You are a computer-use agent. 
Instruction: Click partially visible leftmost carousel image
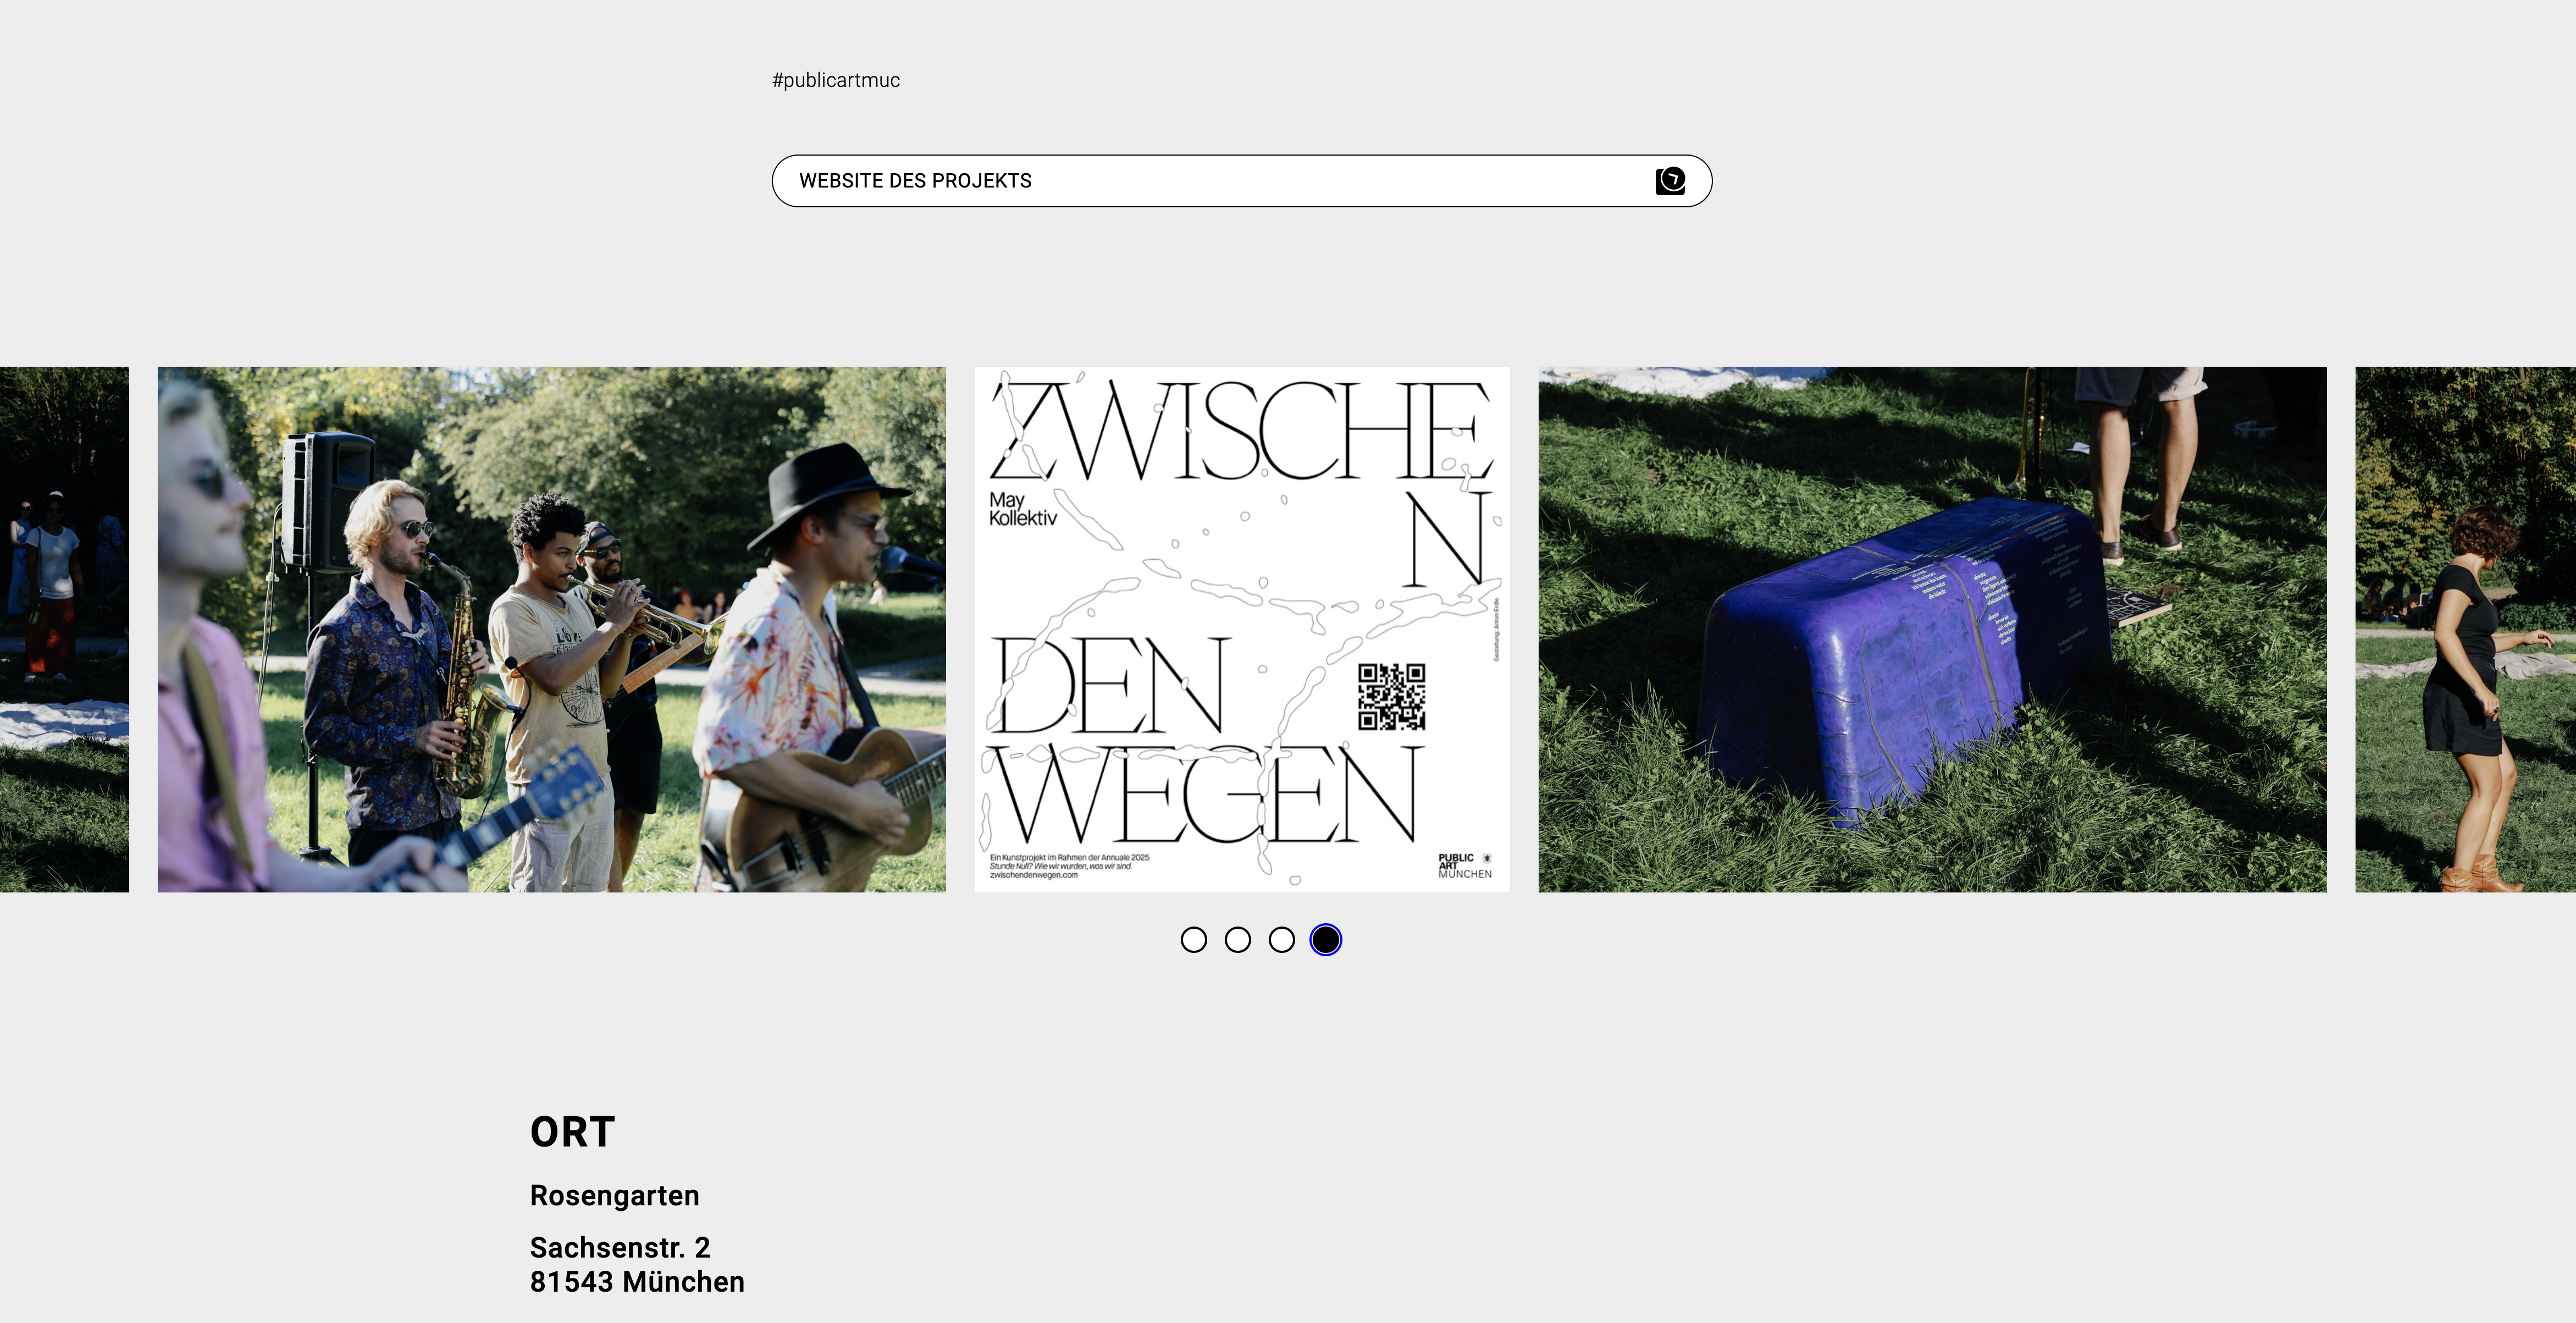point(64,629)
